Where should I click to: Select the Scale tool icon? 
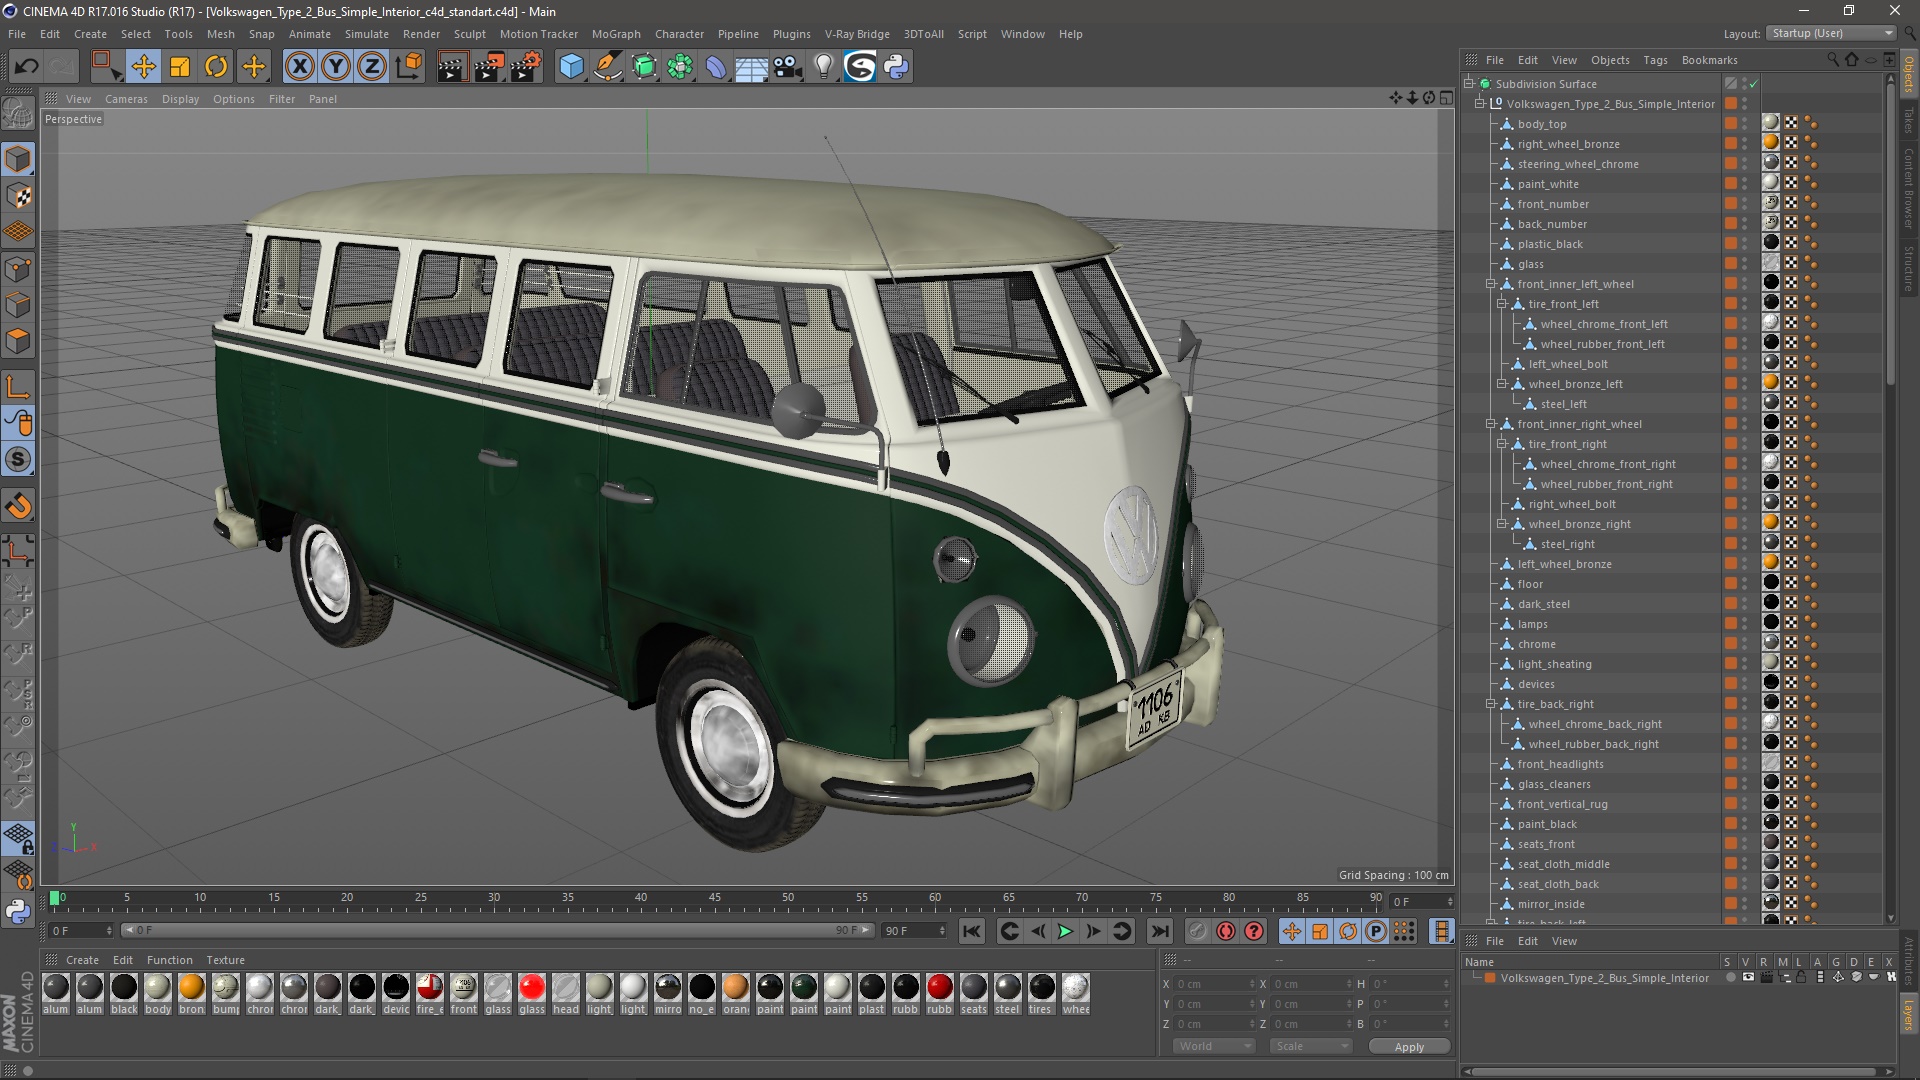(x=180, y=67)
